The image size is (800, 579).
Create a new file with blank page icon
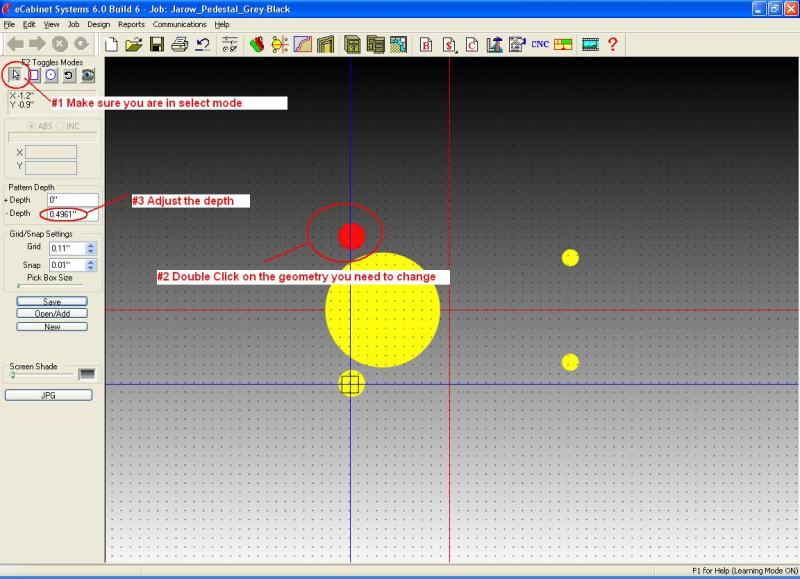click(x=112, y=44)
